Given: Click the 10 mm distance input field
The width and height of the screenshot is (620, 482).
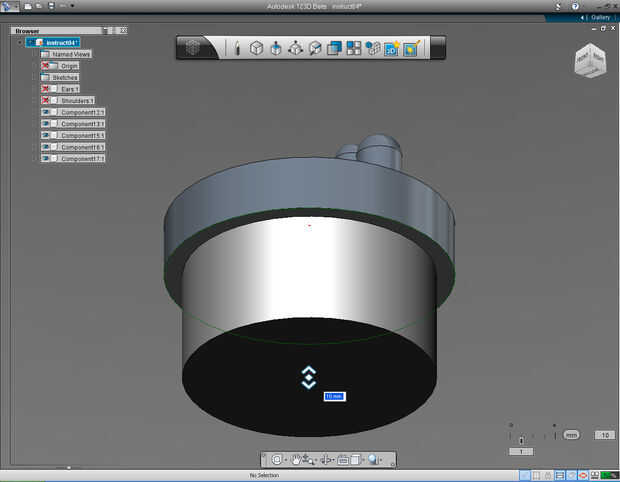Looking at the screenshot, I should 334,396.
